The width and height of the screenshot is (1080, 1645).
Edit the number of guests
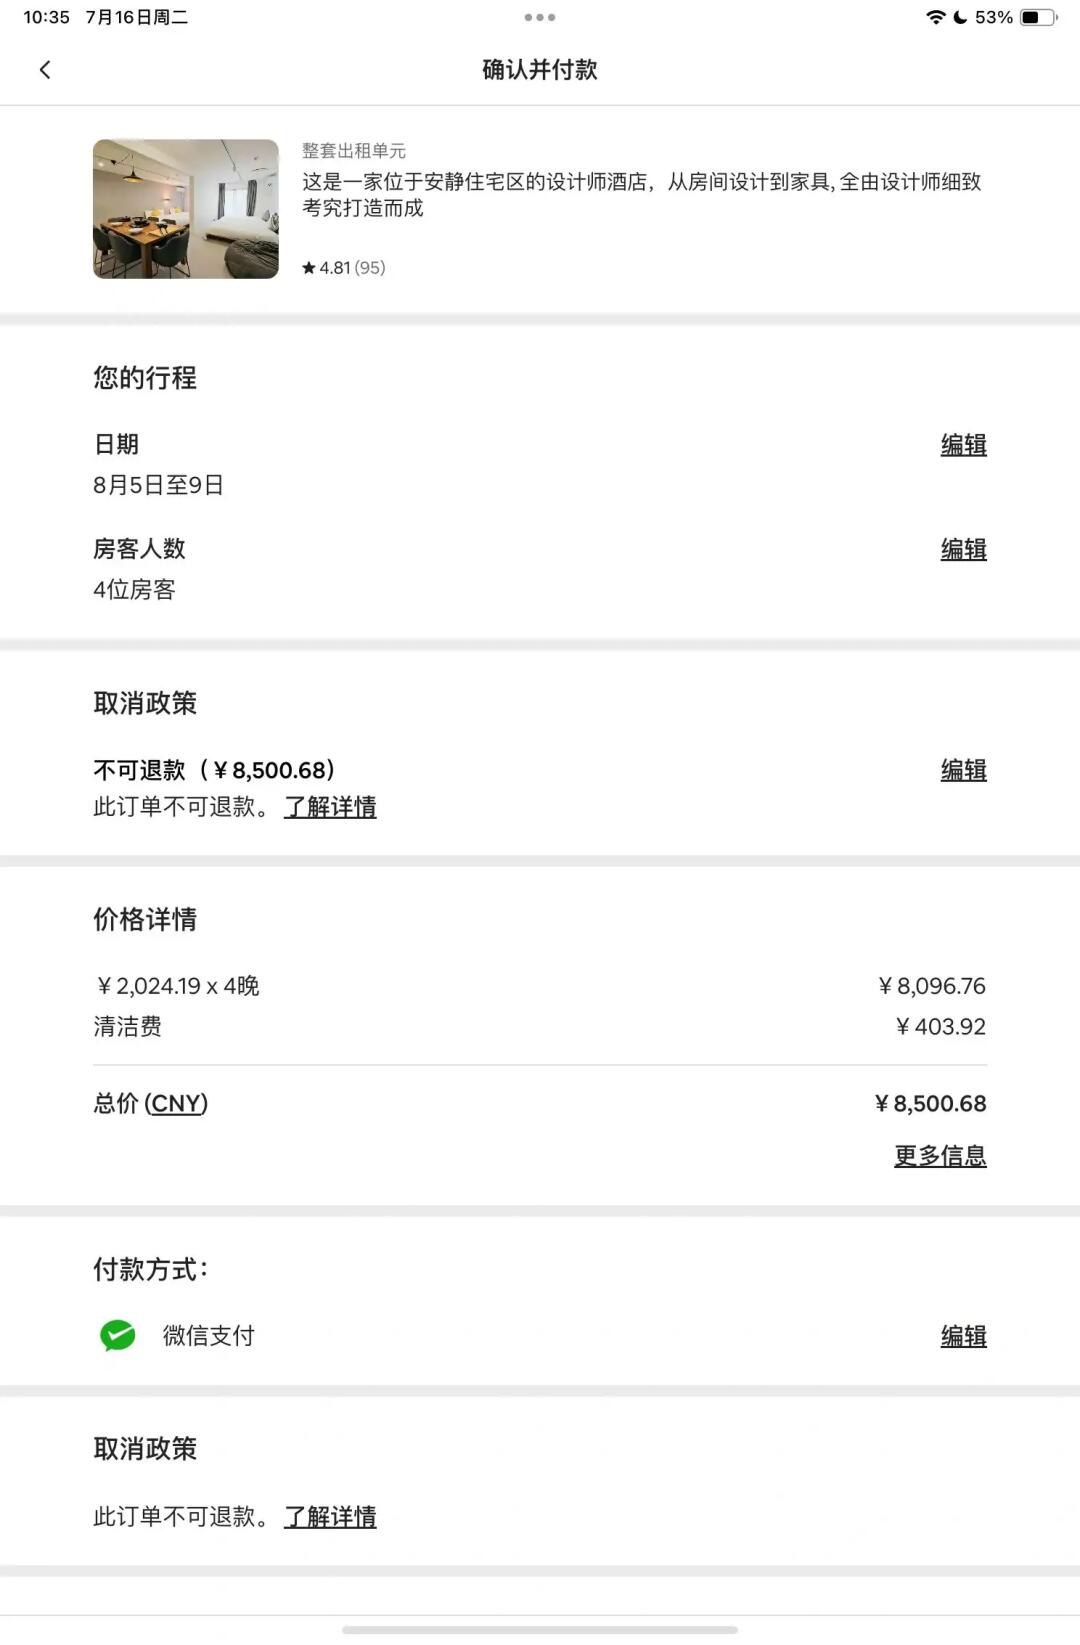coord(963,549)
